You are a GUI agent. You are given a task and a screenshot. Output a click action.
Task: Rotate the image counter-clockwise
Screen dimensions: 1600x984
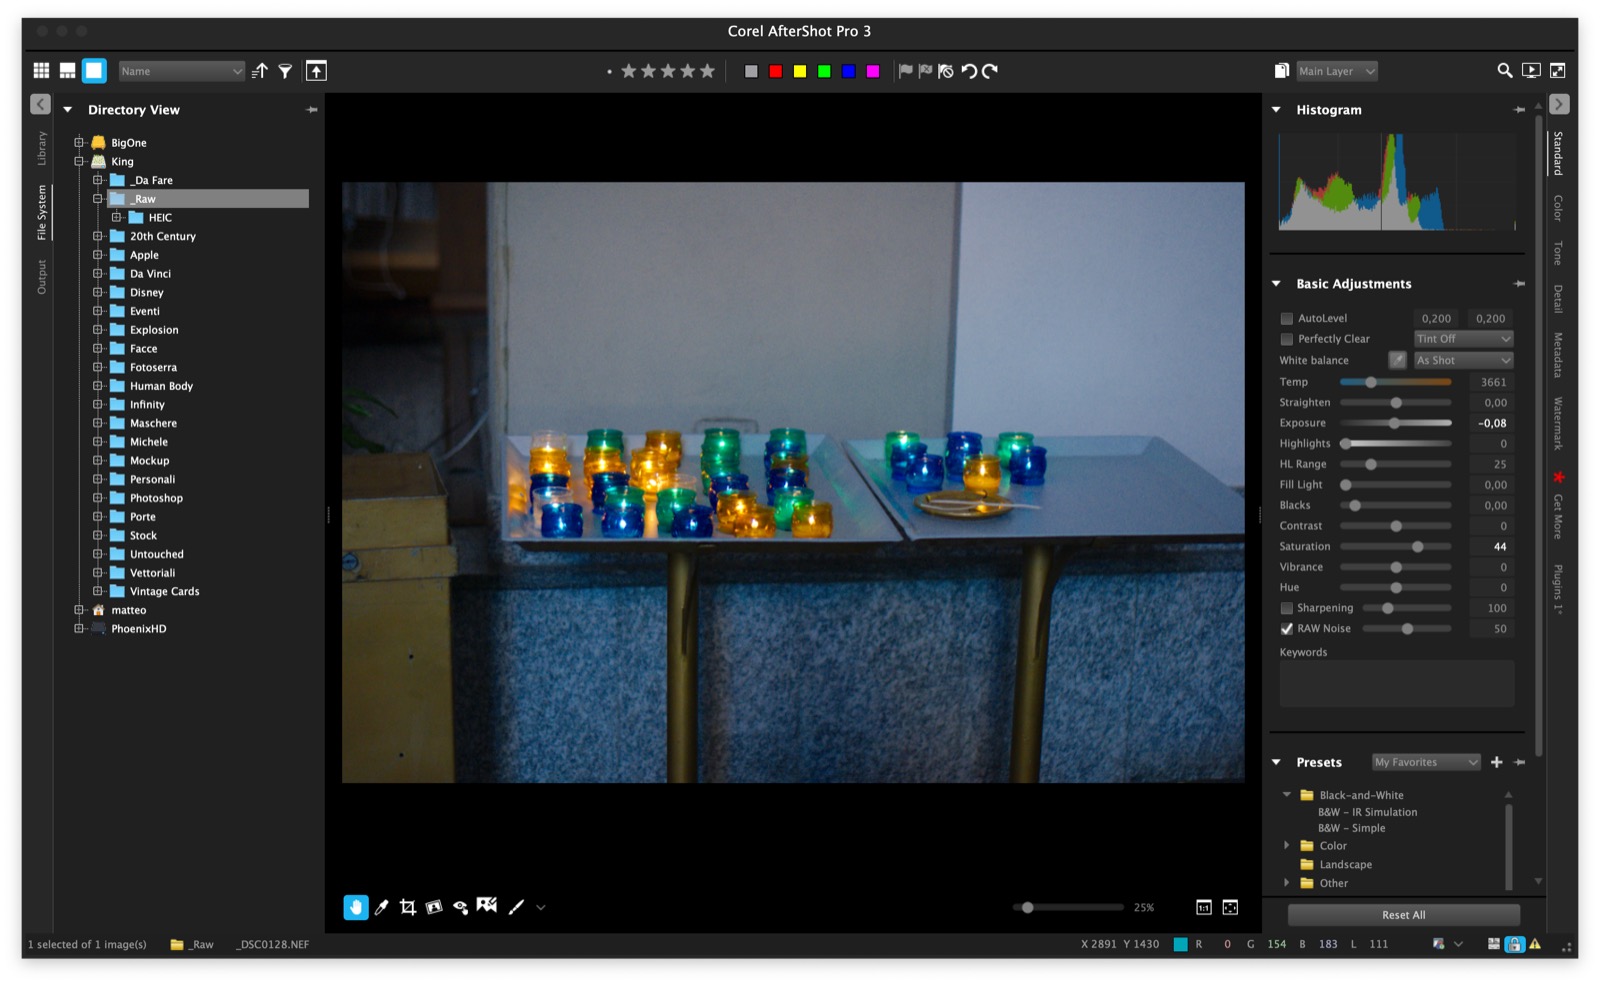[x=968, y=71]
